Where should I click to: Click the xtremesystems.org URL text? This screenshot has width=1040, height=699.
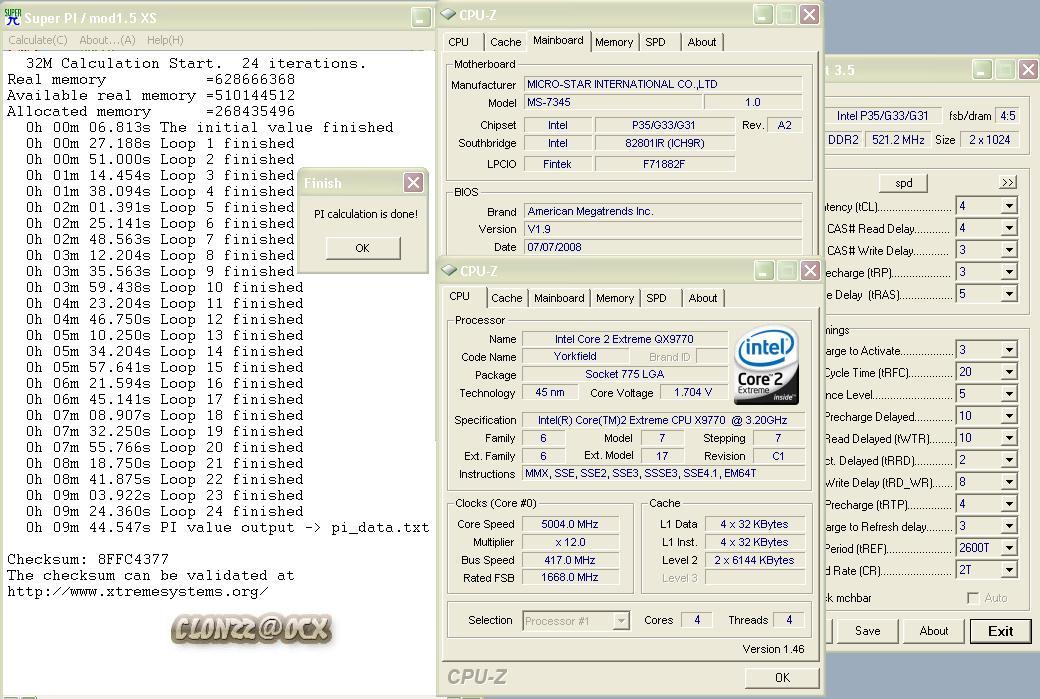137,592
